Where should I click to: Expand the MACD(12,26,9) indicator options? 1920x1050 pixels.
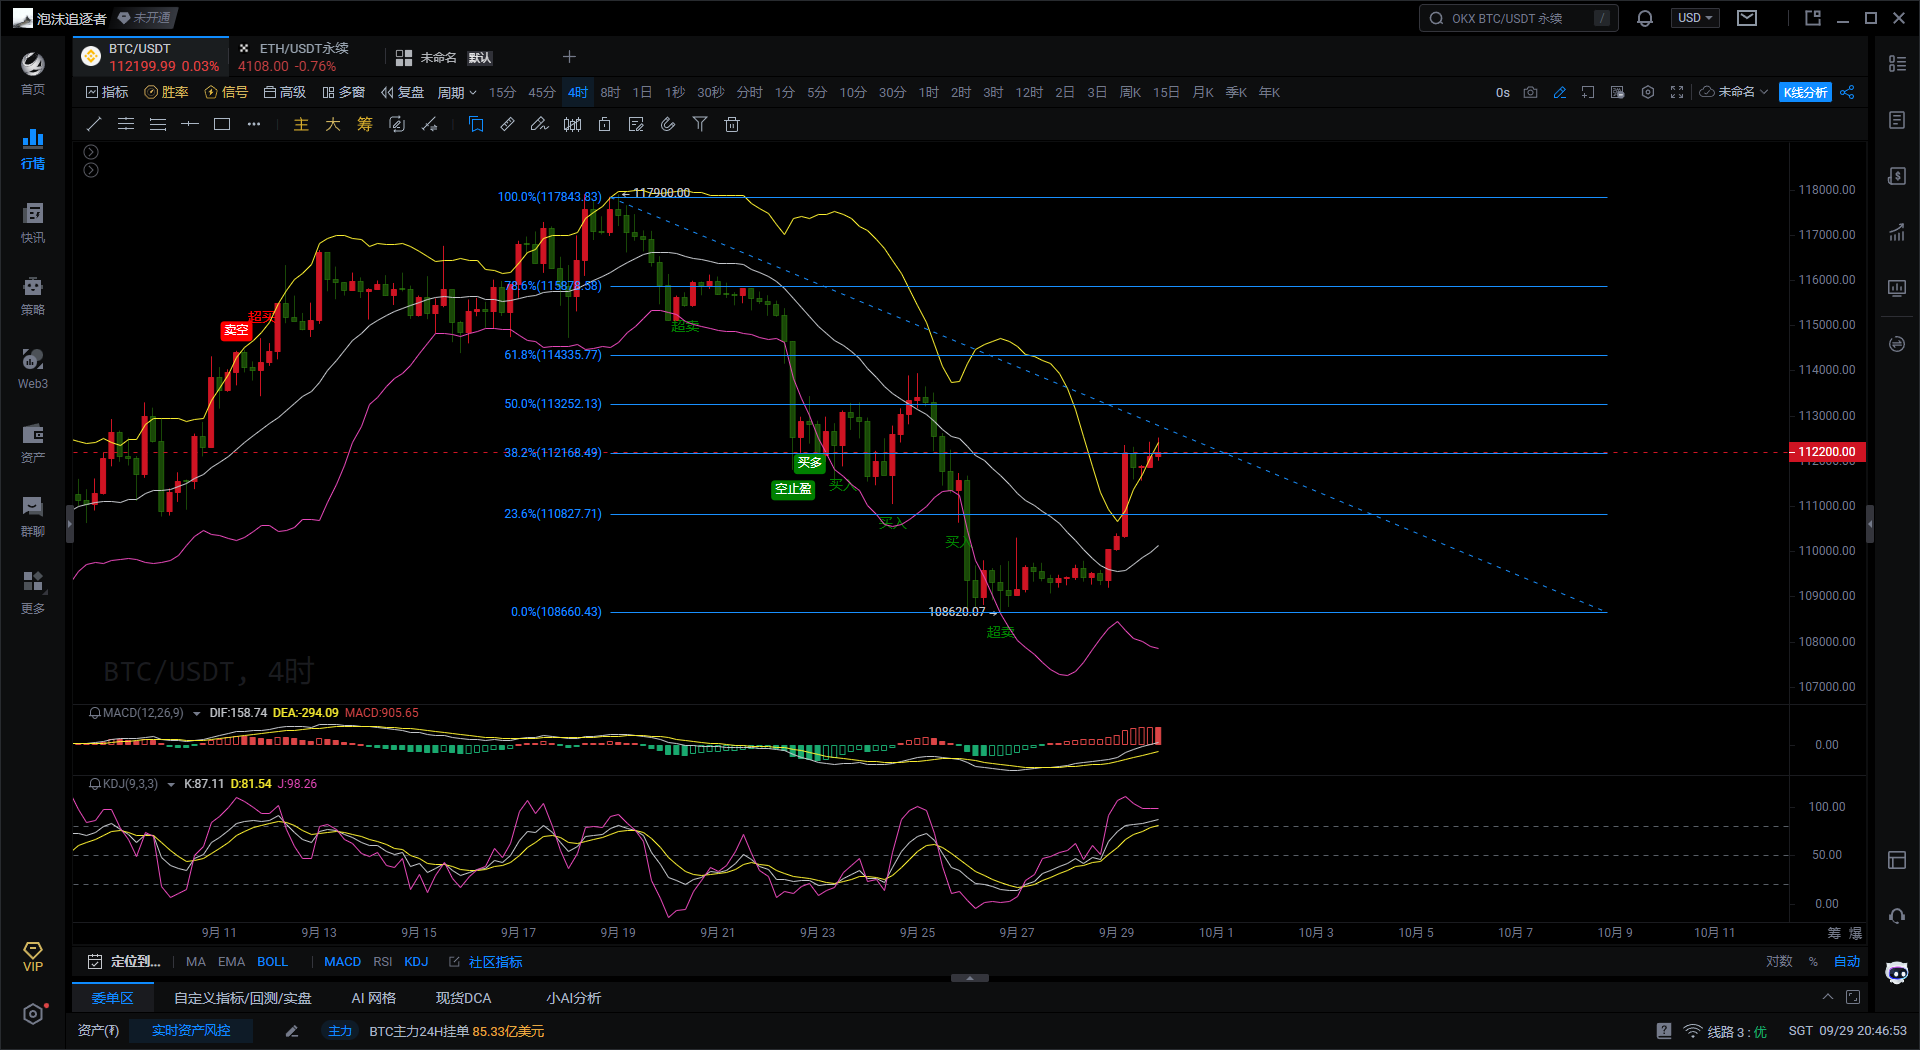[x=197, y=713]
